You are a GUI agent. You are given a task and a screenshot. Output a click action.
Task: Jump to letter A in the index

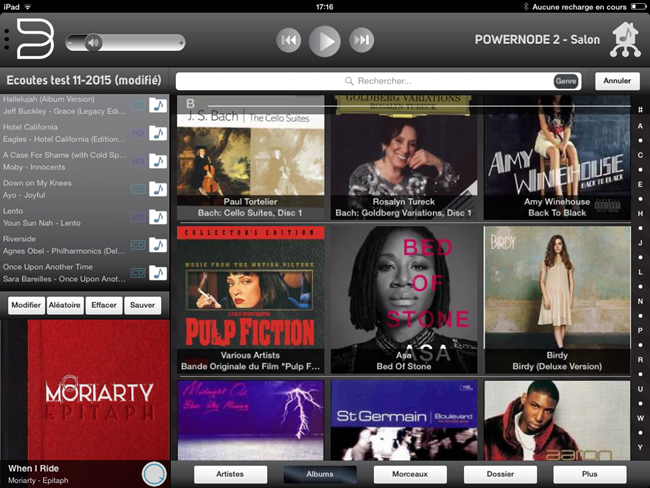click(640, 126)
